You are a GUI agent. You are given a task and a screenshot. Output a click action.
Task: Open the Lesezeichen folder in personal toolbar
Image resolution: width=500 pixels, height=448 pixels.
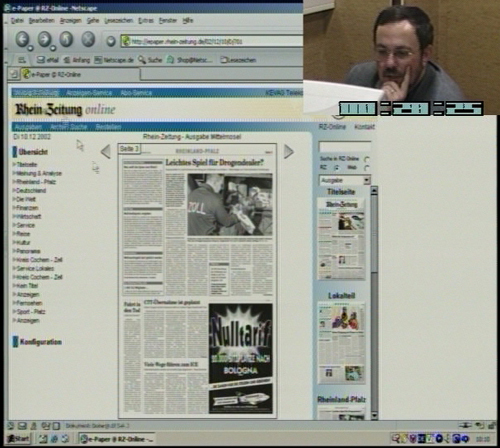pyautogui.click(x=238, y=60)
